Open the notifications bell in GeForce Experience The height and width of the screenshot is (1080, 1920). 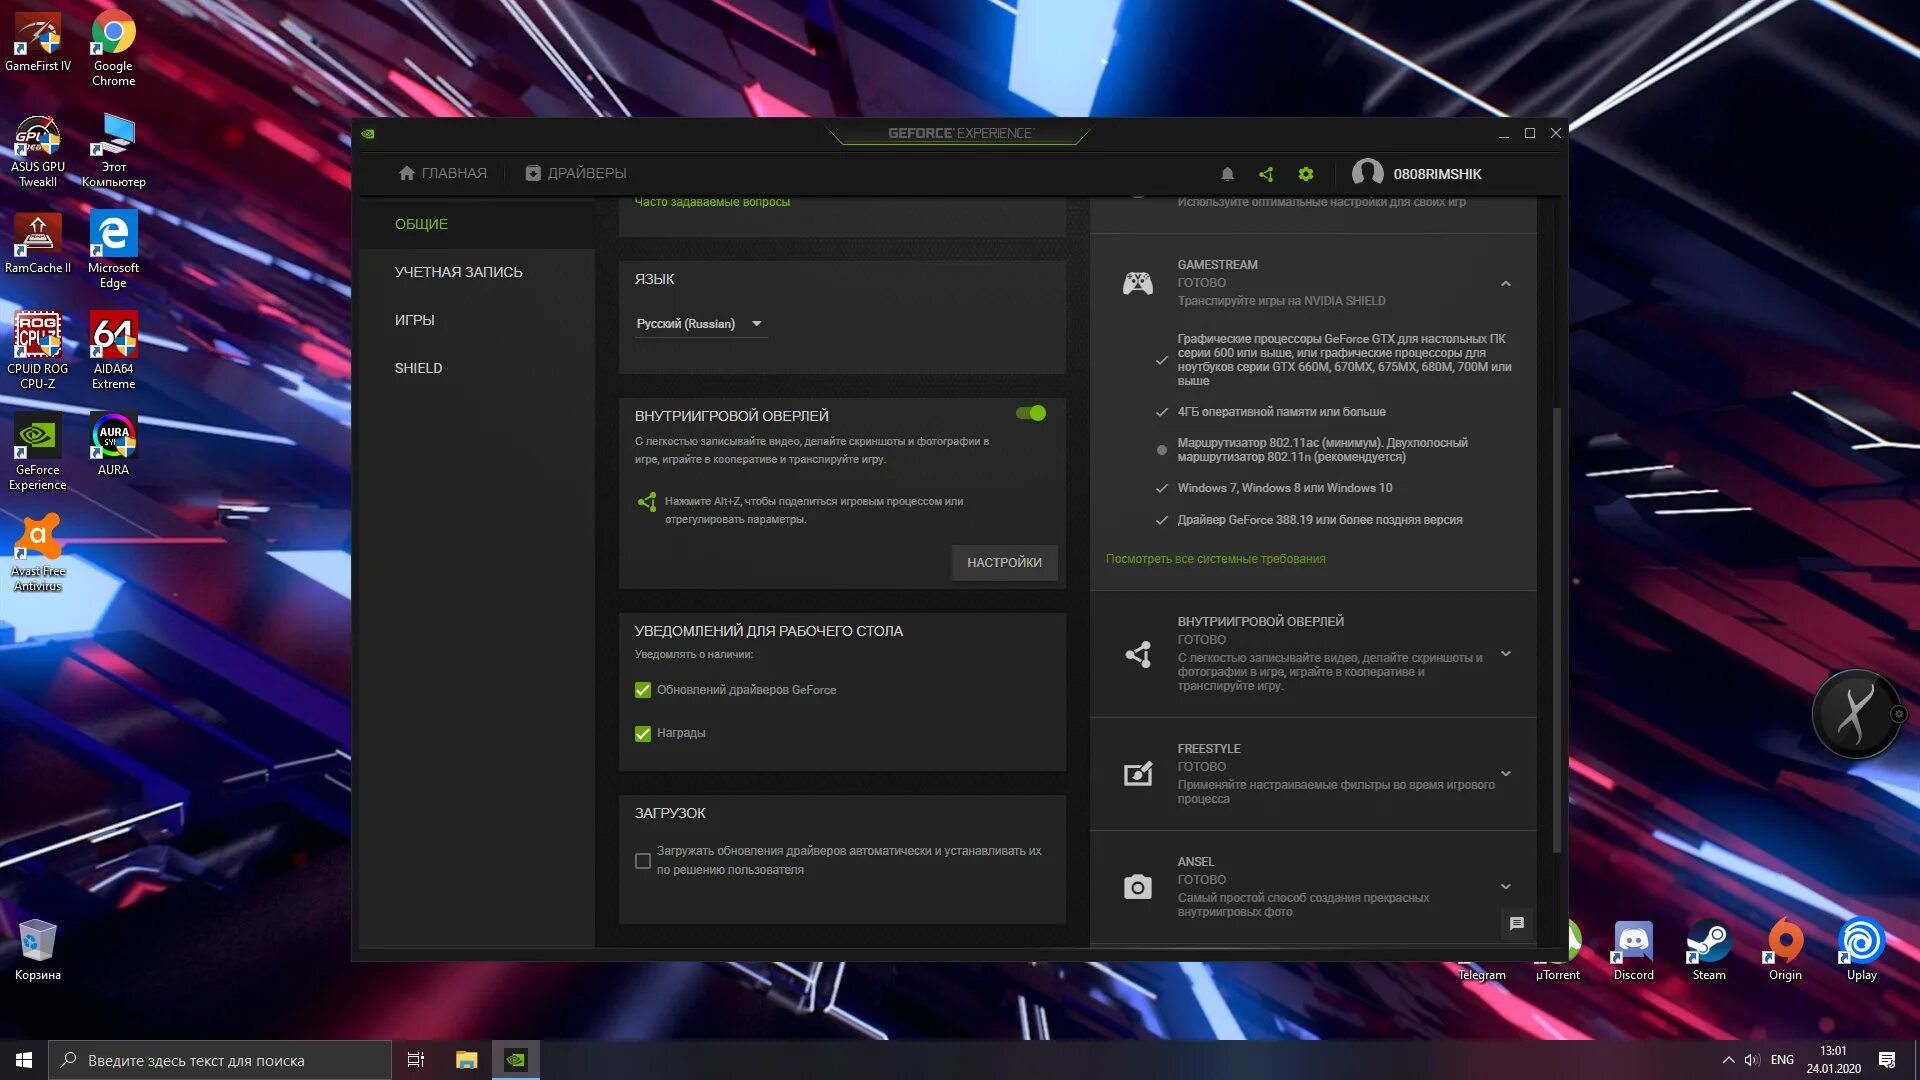(1227, 174)
